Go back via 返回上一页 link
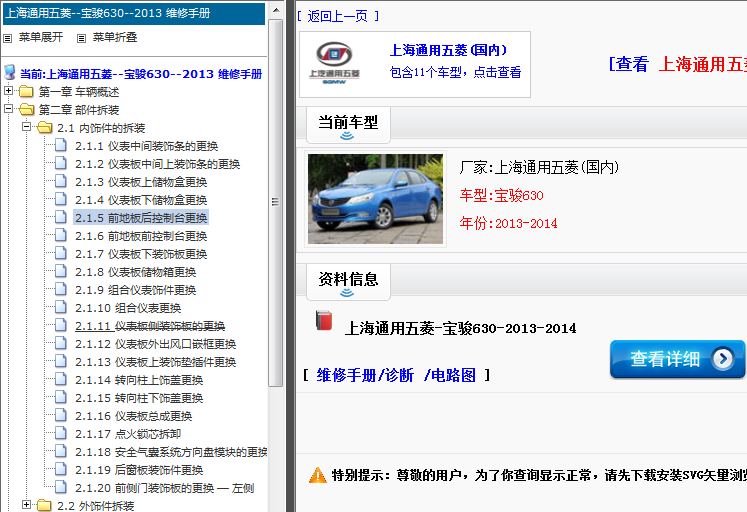The image size is (747, 512). tap(338, 16)
